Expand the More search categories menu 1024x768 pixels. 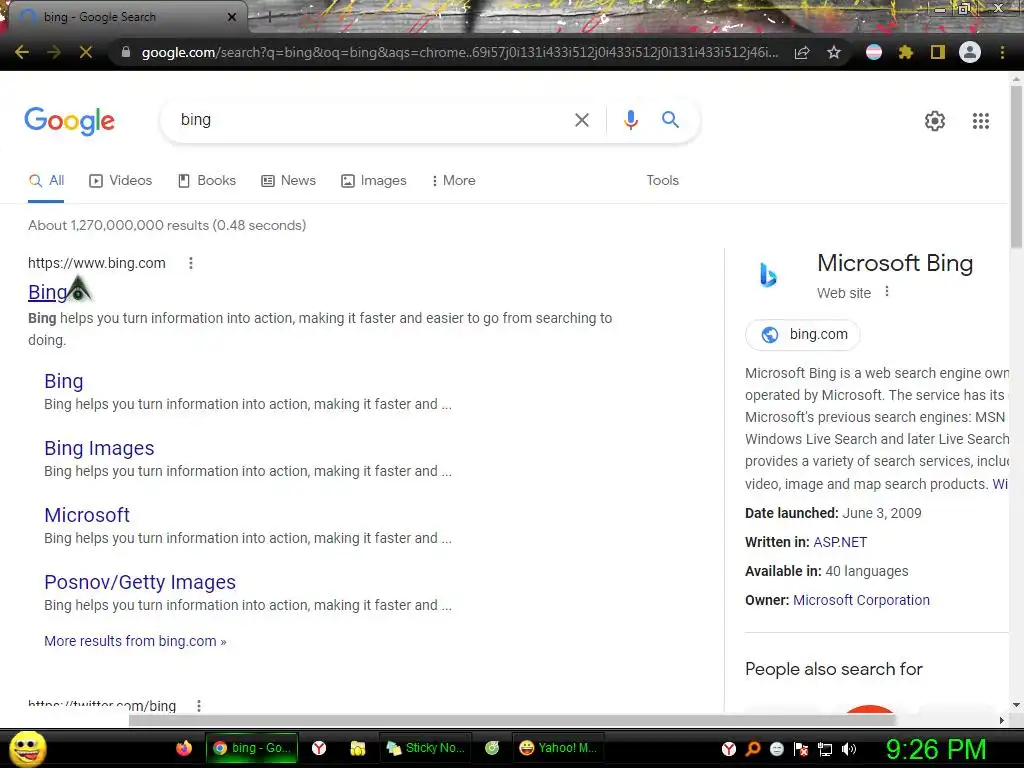[x=453, y=181]
